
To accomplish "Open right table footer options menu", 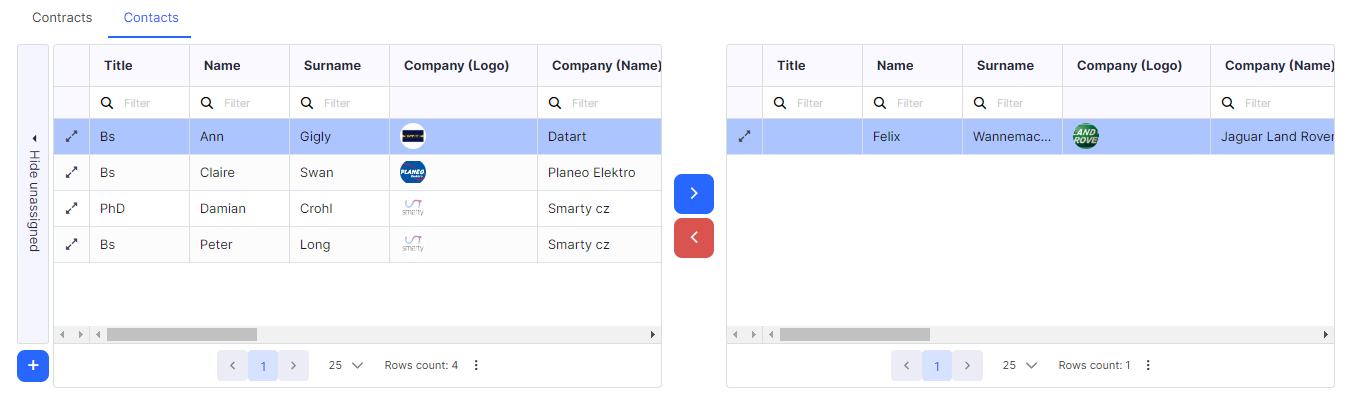I will coord(1148,366).
